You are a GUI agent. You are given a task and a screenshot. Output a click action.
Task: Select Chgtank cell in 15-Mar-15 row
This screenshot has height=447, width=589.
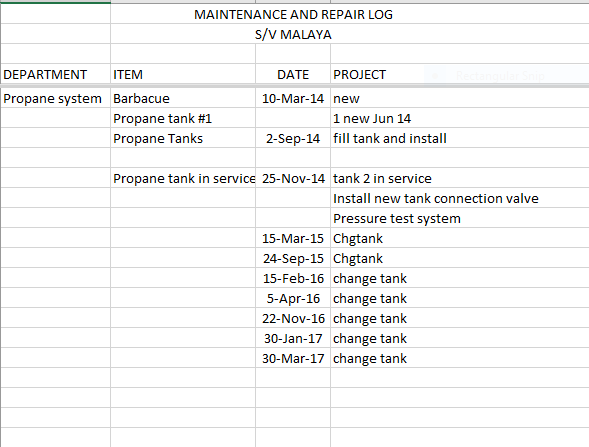point(460,238)
